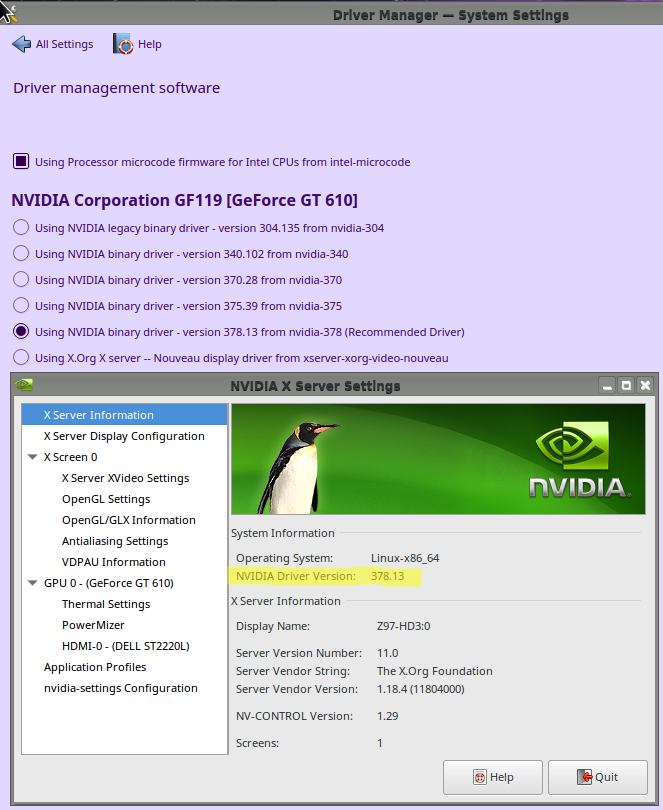Select HDMI-0 DELL ST2220L display entry
The width and height of the screenshot is (663, 810).
pyautogui.click(x=125, y=646)
